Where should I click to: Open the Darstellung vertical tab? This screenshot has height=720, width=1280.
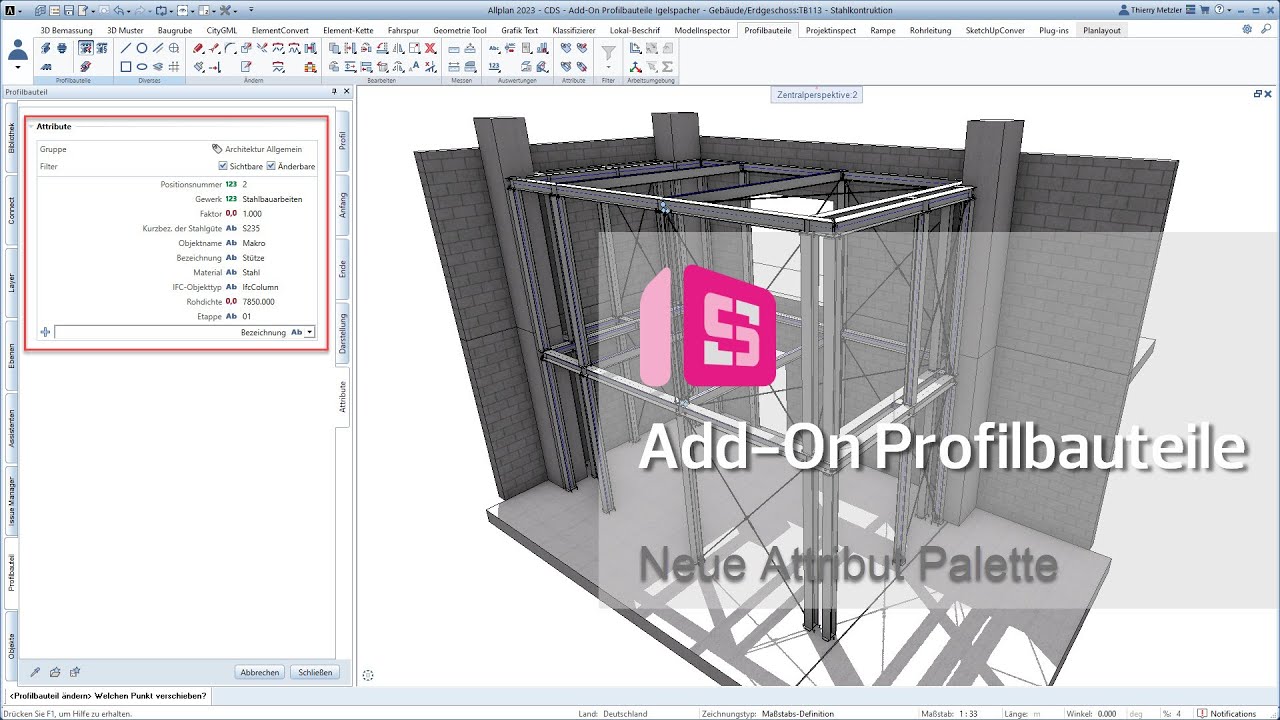[x=342, y=334]
